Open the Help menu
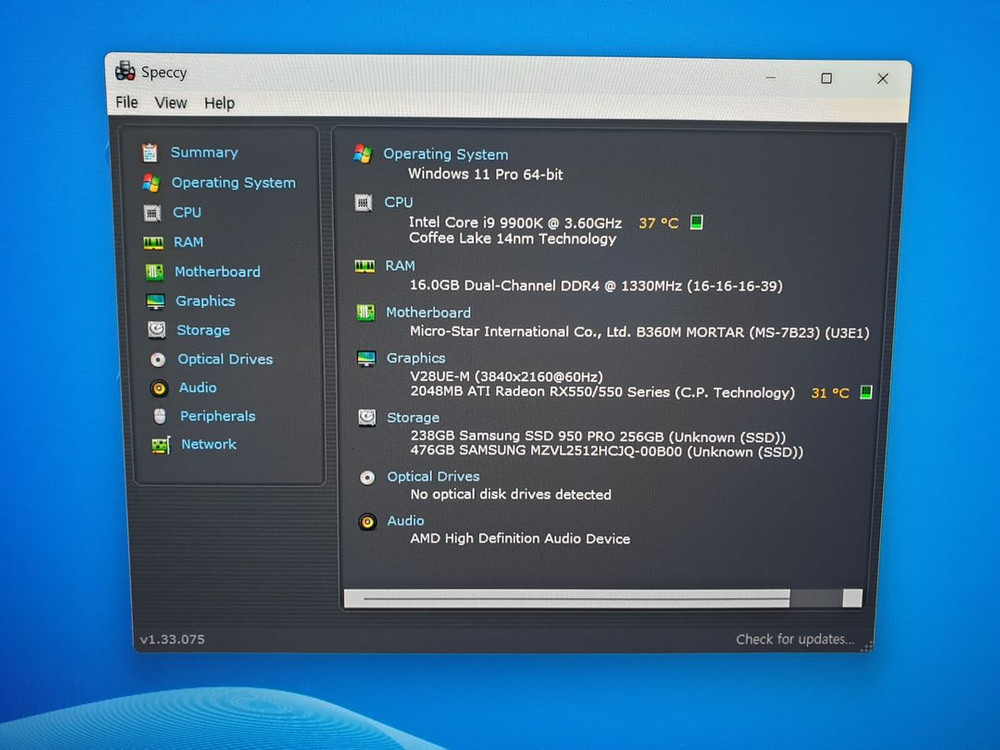1000x750 pixels. (219, 103)
